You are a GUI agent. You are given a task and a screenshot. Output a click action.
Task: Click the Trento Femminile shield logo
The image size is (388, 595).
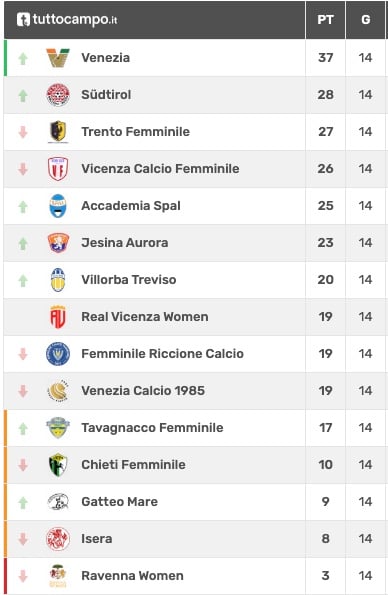(x=58, y=132)
